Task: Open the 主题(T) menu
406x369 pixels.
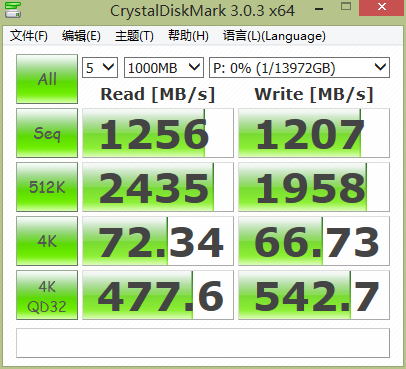Action: (134, 36)
